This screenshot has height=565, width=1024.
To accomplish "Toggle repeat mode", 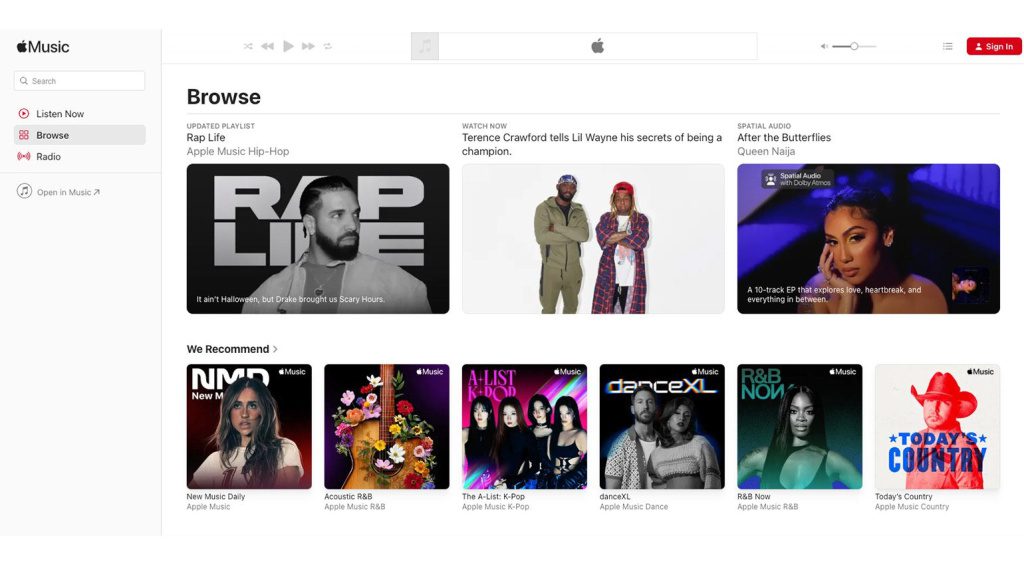I will coord(328,46).
